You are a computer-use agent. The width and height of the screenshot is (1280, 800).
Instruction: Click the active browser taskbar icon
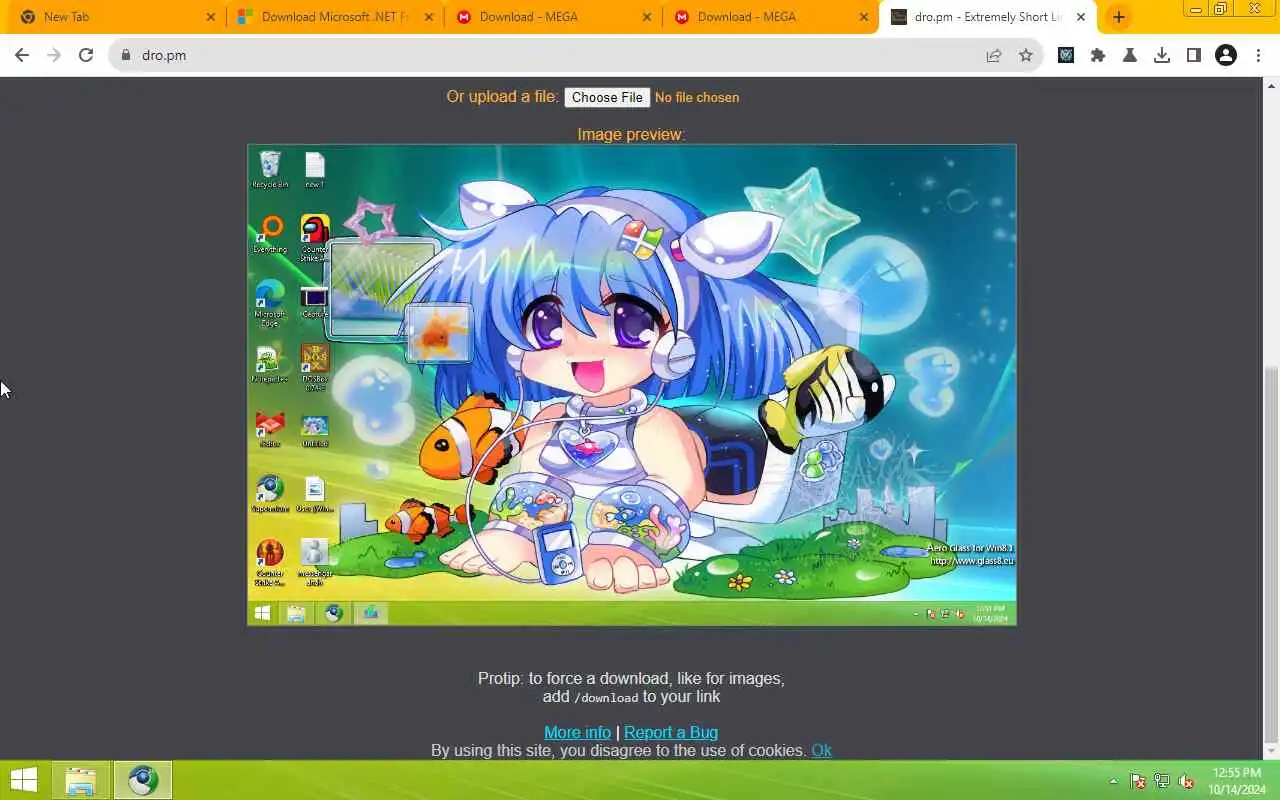(142, 780)
